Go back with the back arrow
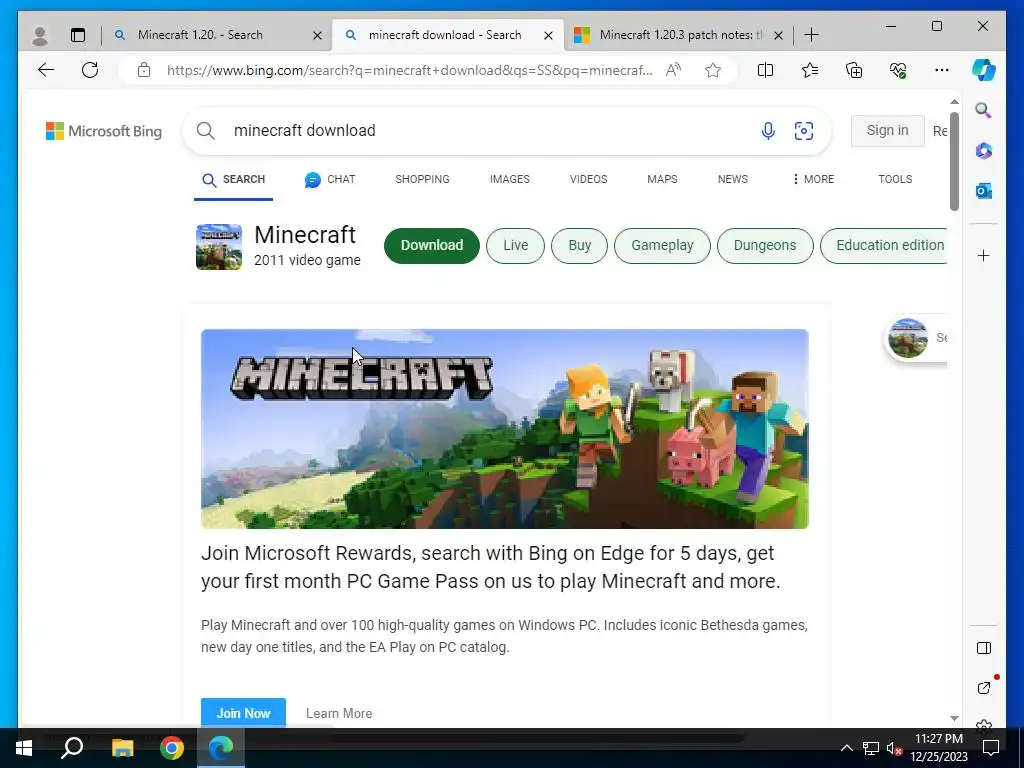This screenshot has height=768, width=1024. tap(46, 70)
